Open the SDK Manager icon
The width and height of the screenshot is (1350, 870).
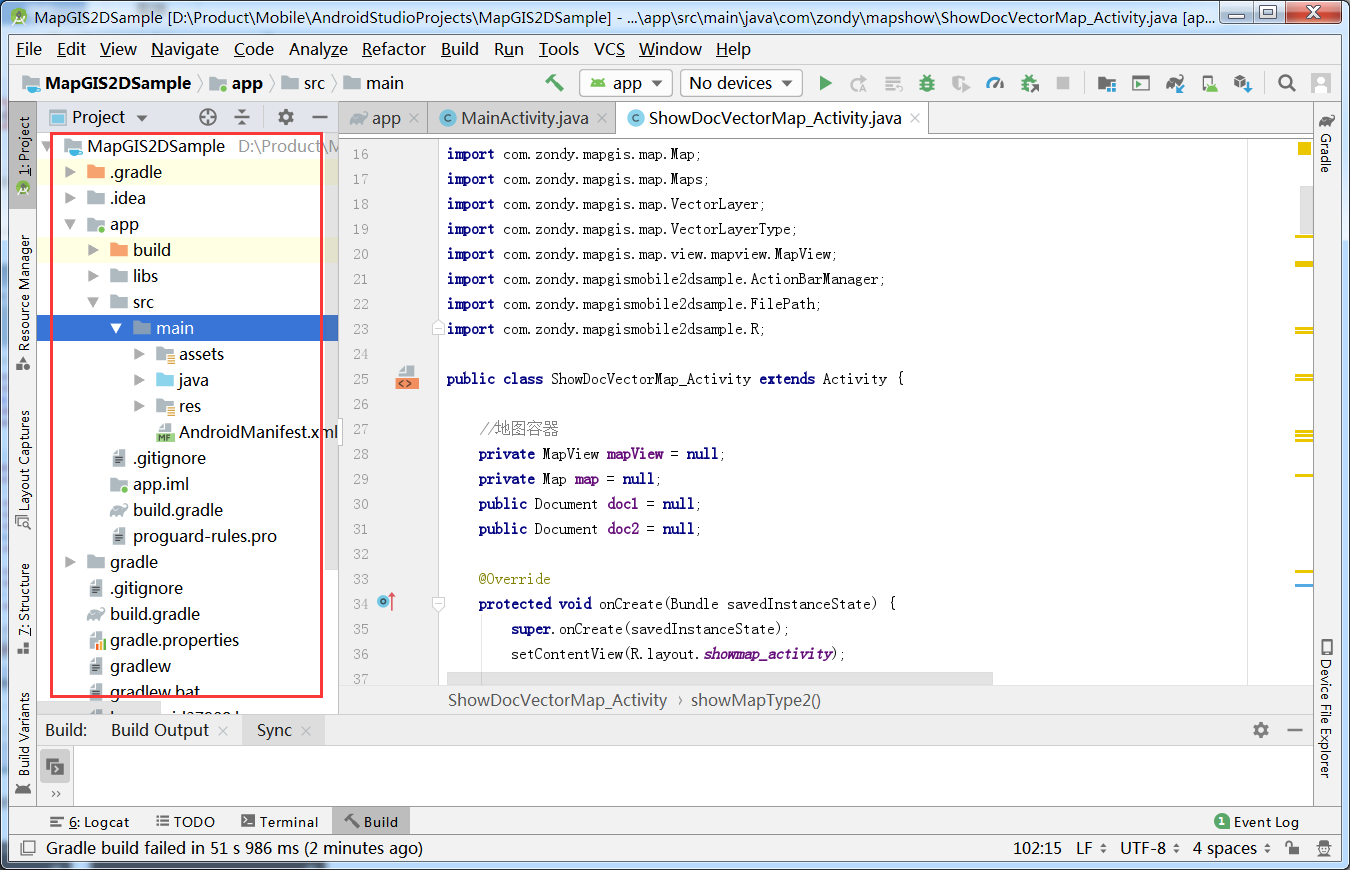tap(1242, 83)
